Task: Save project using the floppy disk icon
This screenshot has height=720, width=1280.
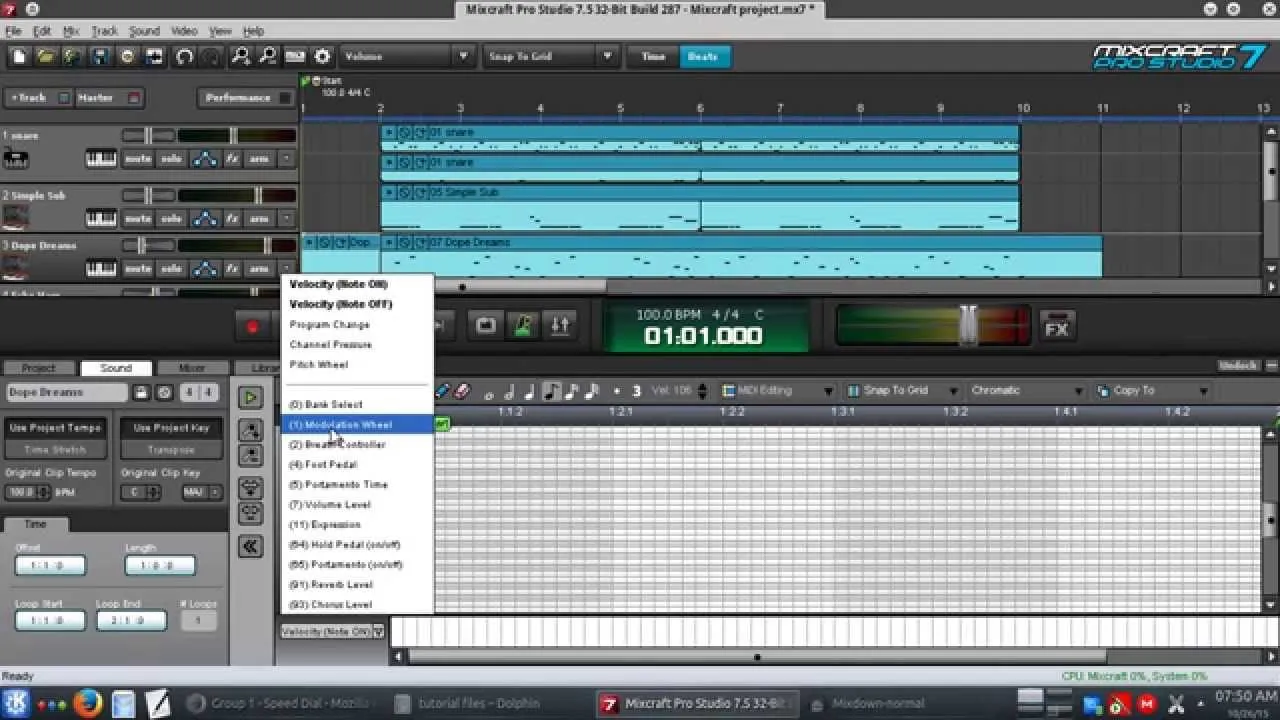Action: tap(100, 57)
